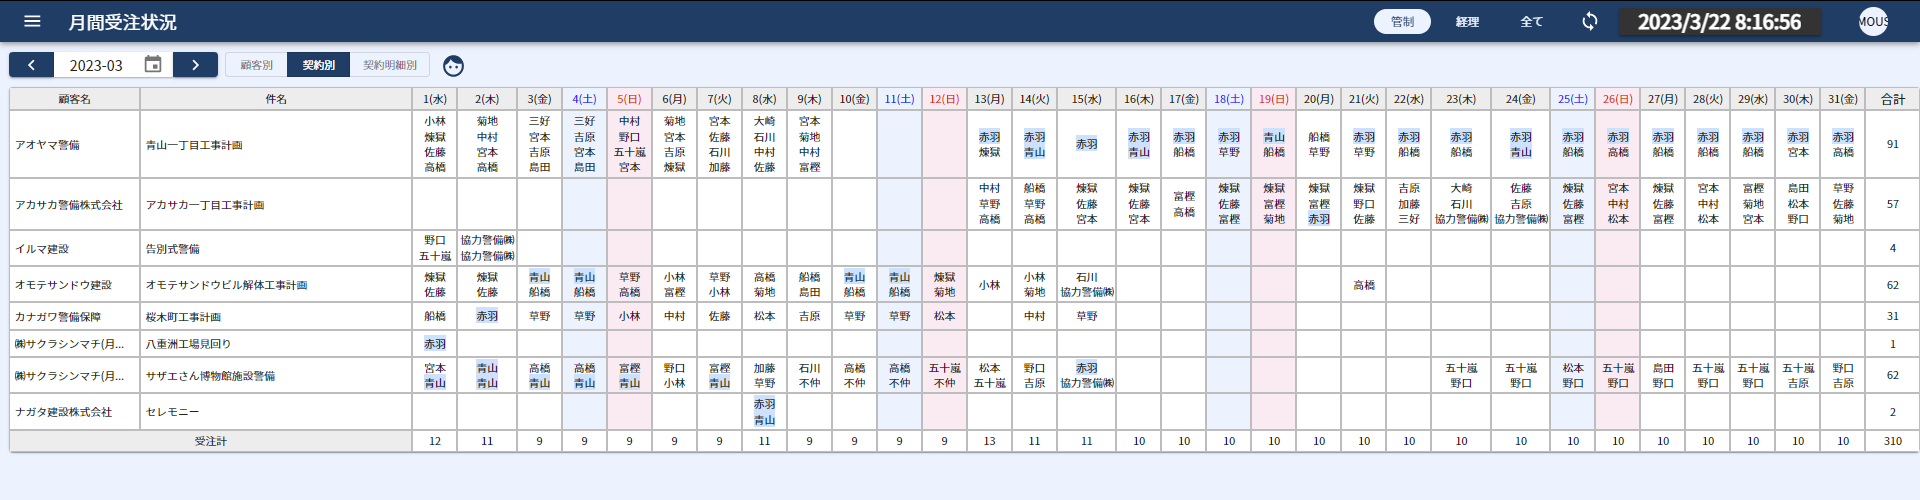Go to the previous month

point(32,65)
